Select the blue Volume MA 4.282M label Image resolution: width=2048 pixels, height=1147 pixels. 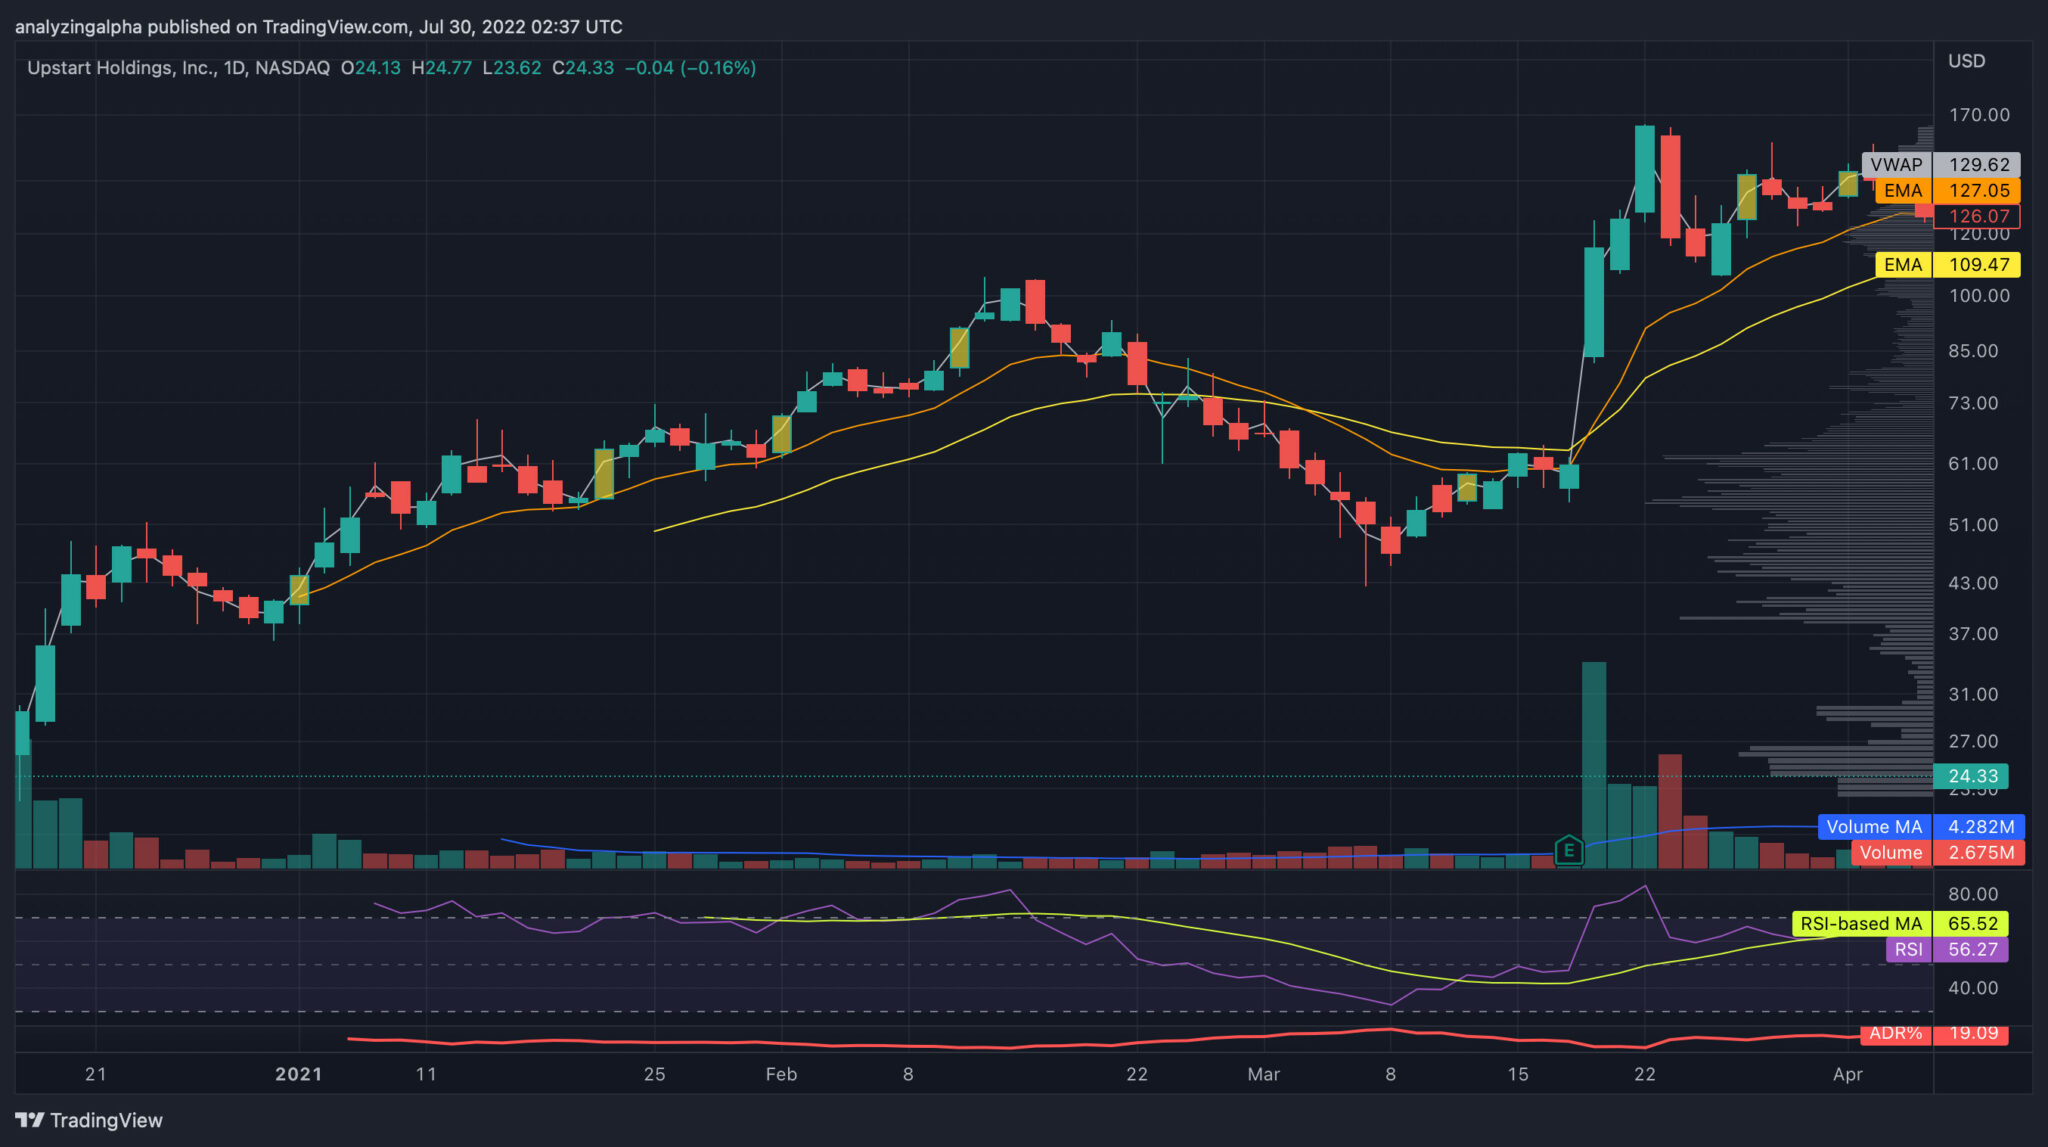click(1921, 827)
